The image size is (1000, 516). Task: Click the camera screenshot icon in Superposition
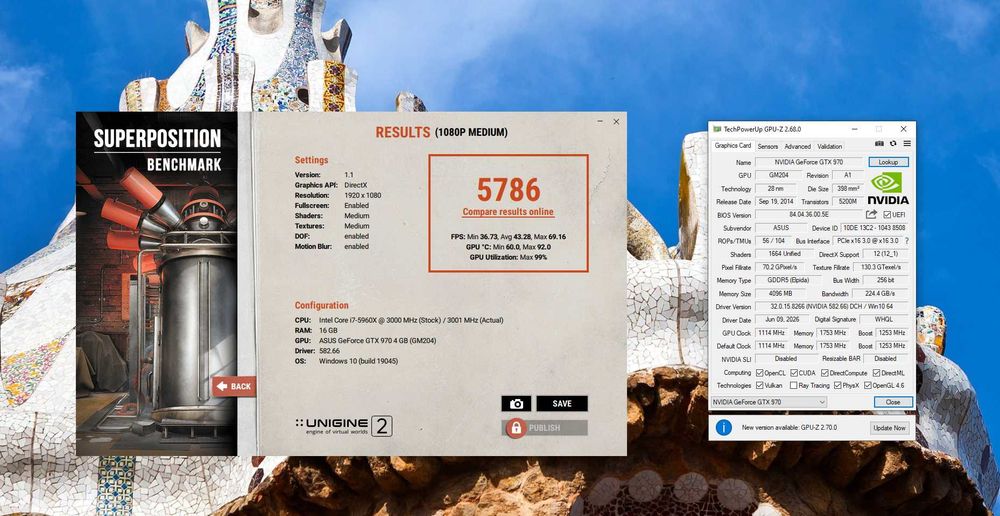coord(516,404)
